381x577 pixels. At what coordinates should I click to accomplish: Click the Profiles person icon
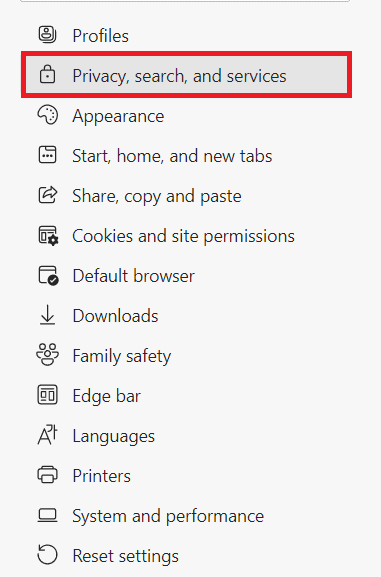tap(47, 35)
